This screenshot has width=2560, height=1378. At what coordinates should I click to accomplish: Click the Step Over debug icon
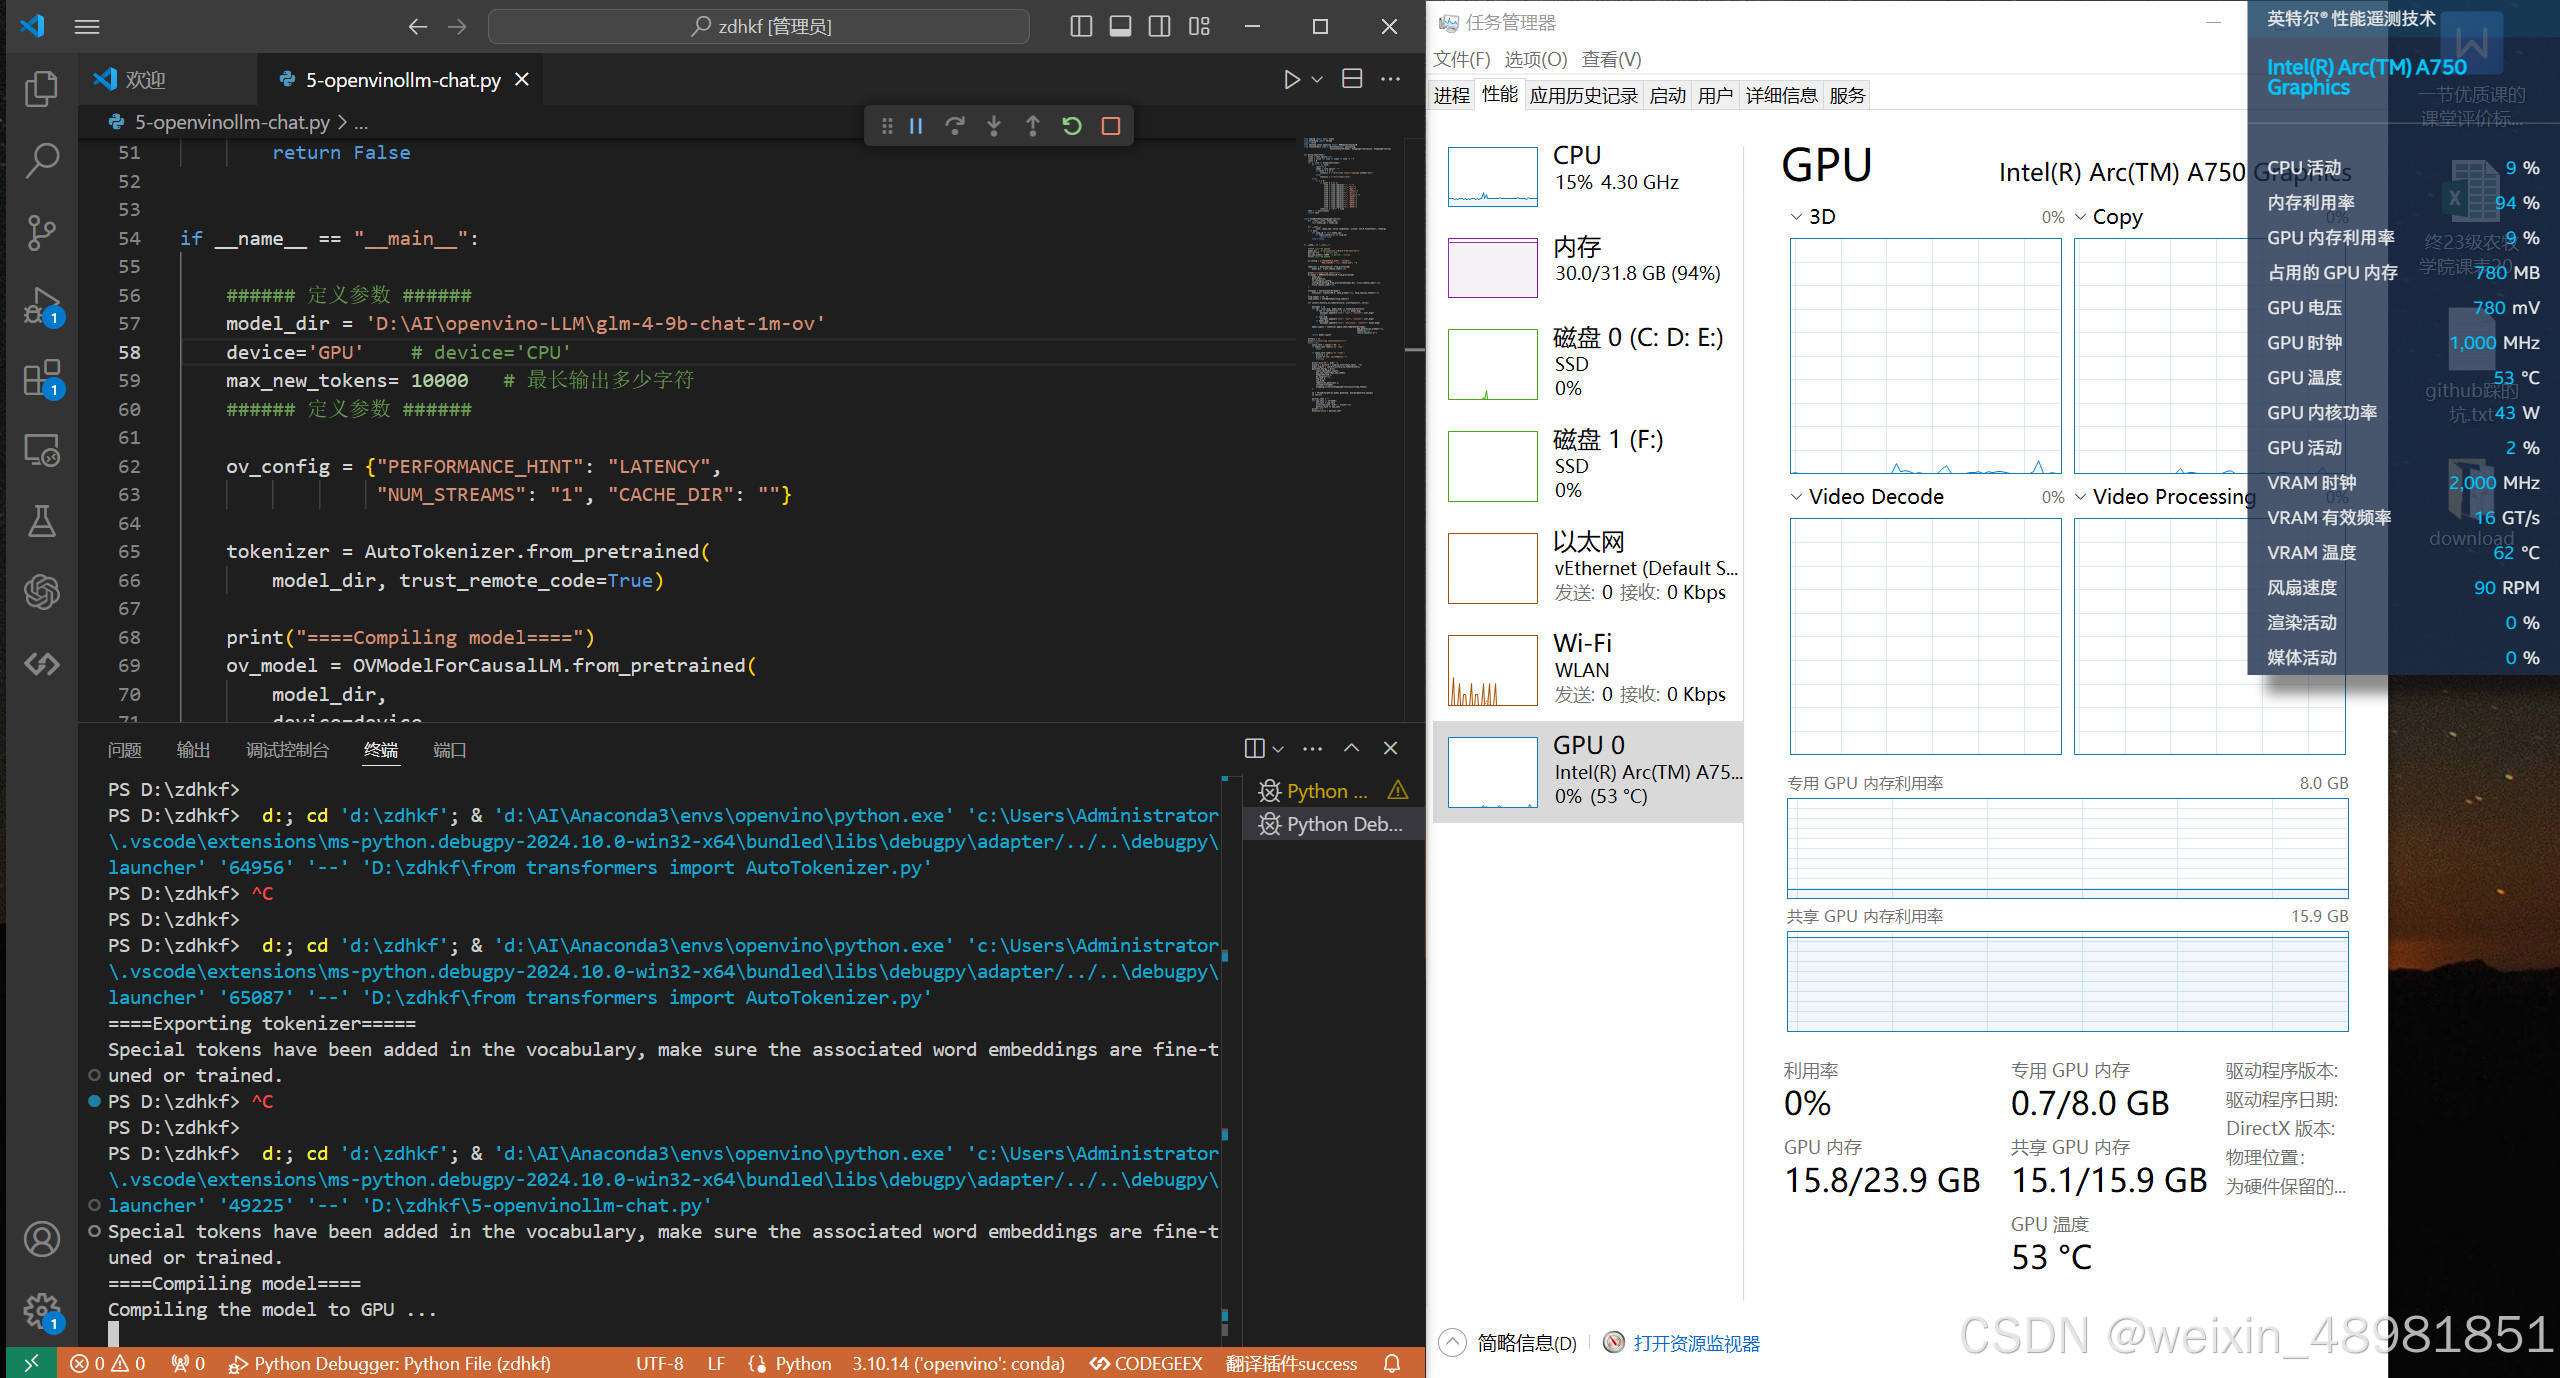[955, 126]
